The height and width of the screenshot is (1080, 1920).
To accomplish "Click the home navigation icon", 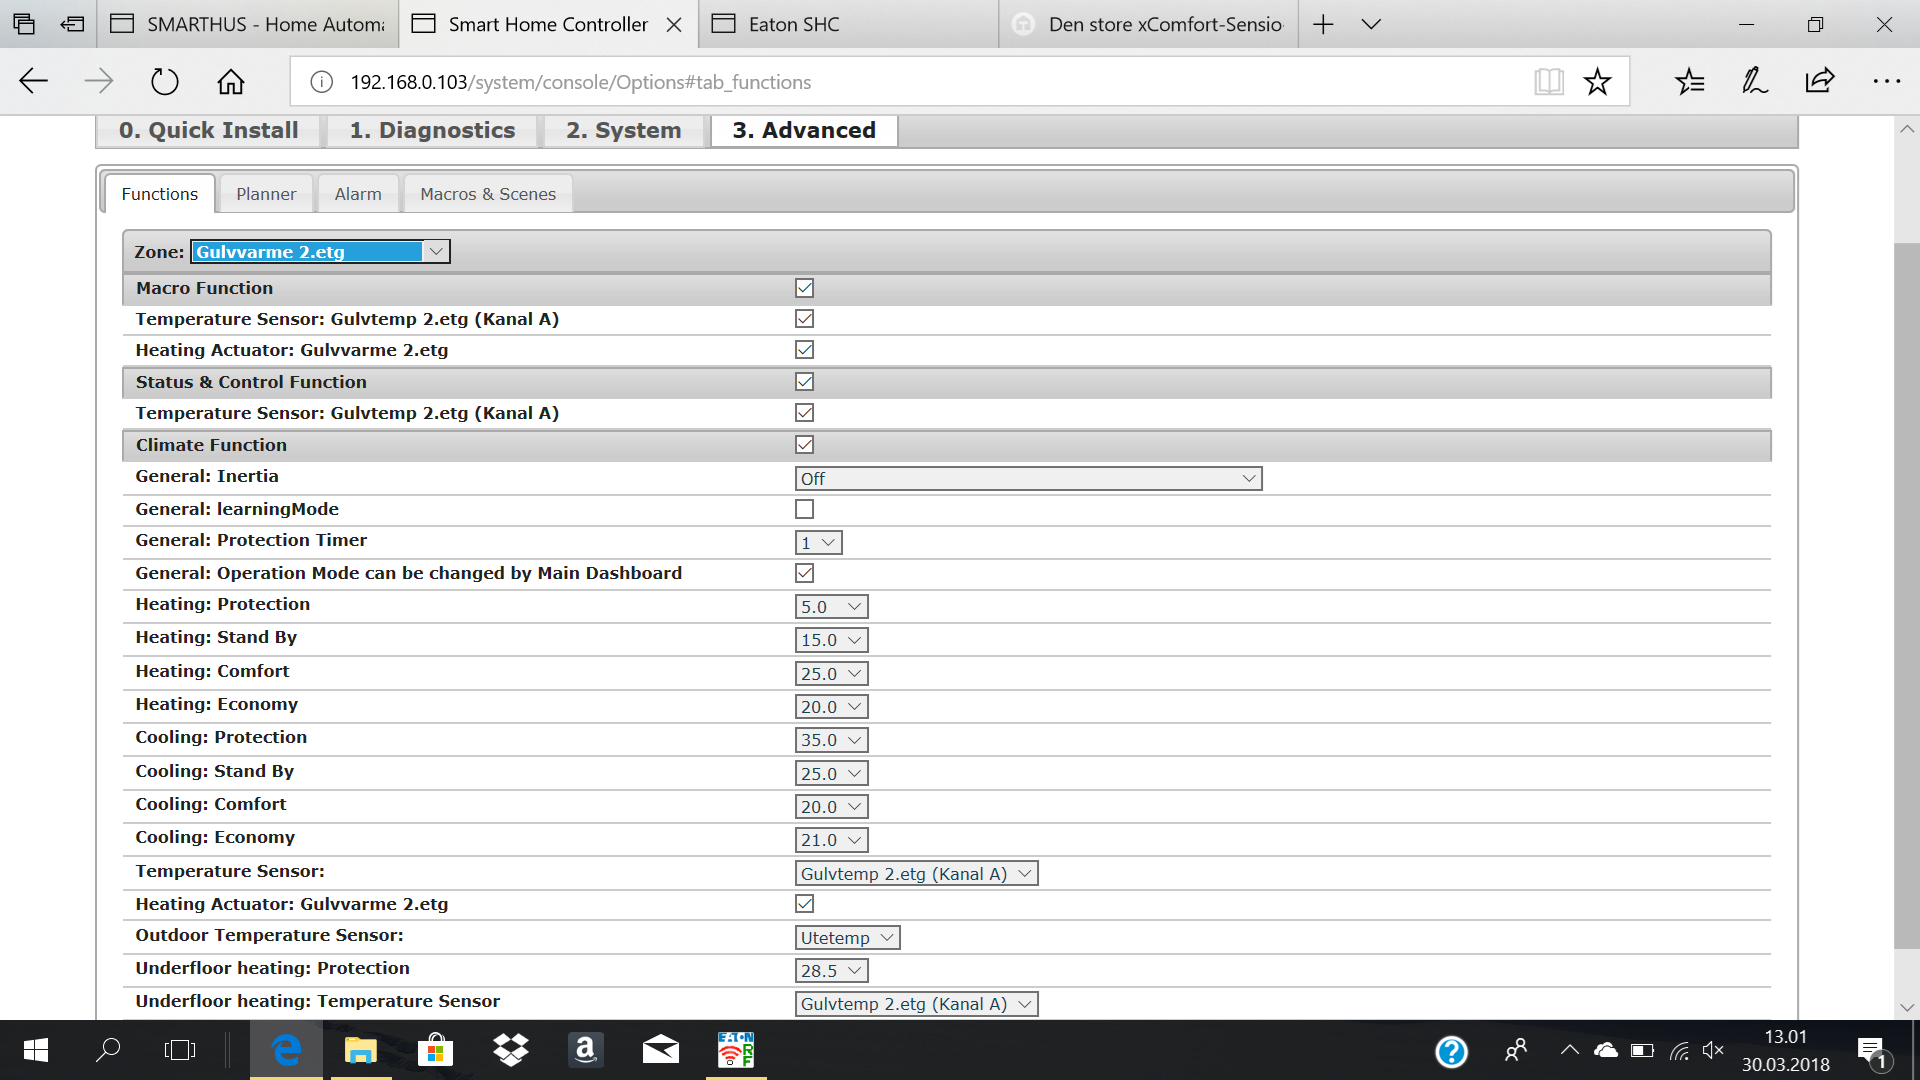I will [231, 82].
